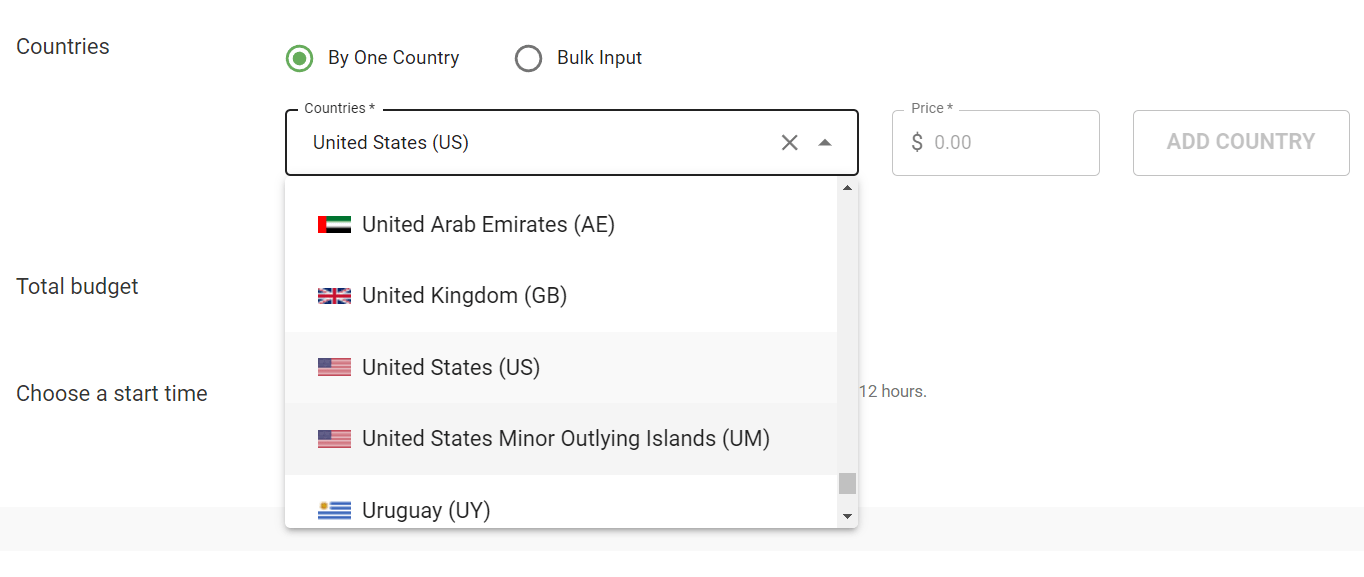Click the United Kingdom flag icon
Screen dimensions: 1364x577
pyautogui.click(x=334, y=295)
